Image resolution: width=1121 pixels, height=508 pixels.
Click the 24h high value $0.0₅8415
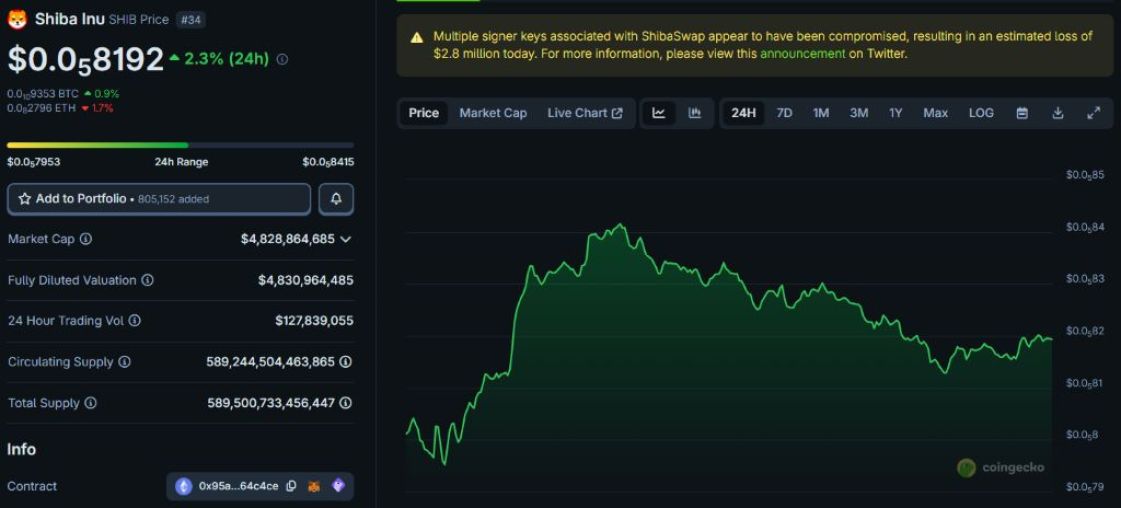coord(327,162)
